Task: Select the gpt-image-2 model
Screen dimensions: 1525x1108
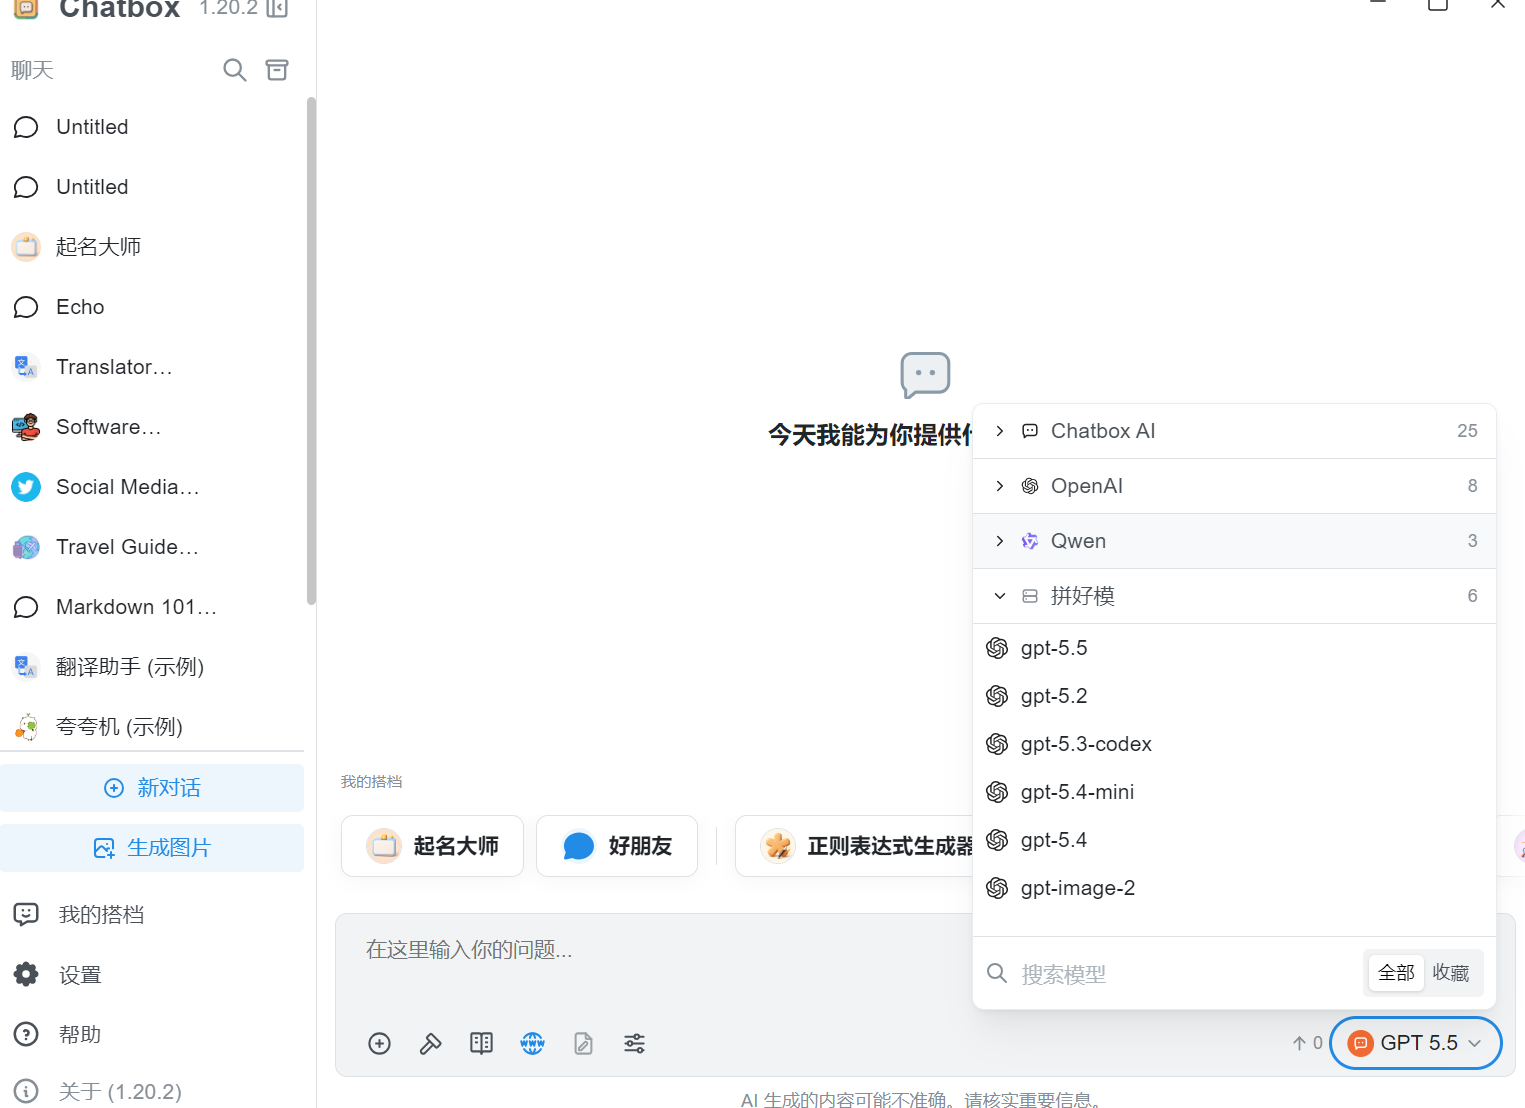Action: 1234,888
